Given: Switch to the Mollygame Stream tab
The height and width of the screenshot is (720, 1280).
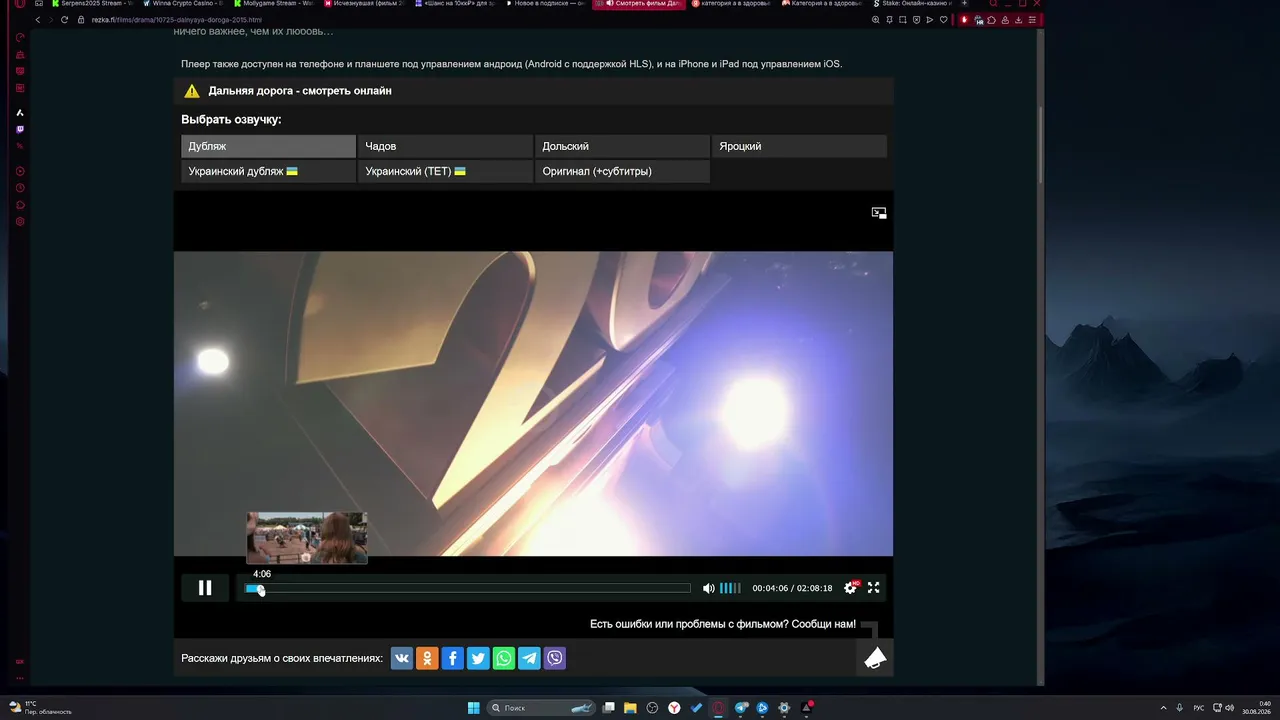Looking at the screenshot, I should 274,4.
